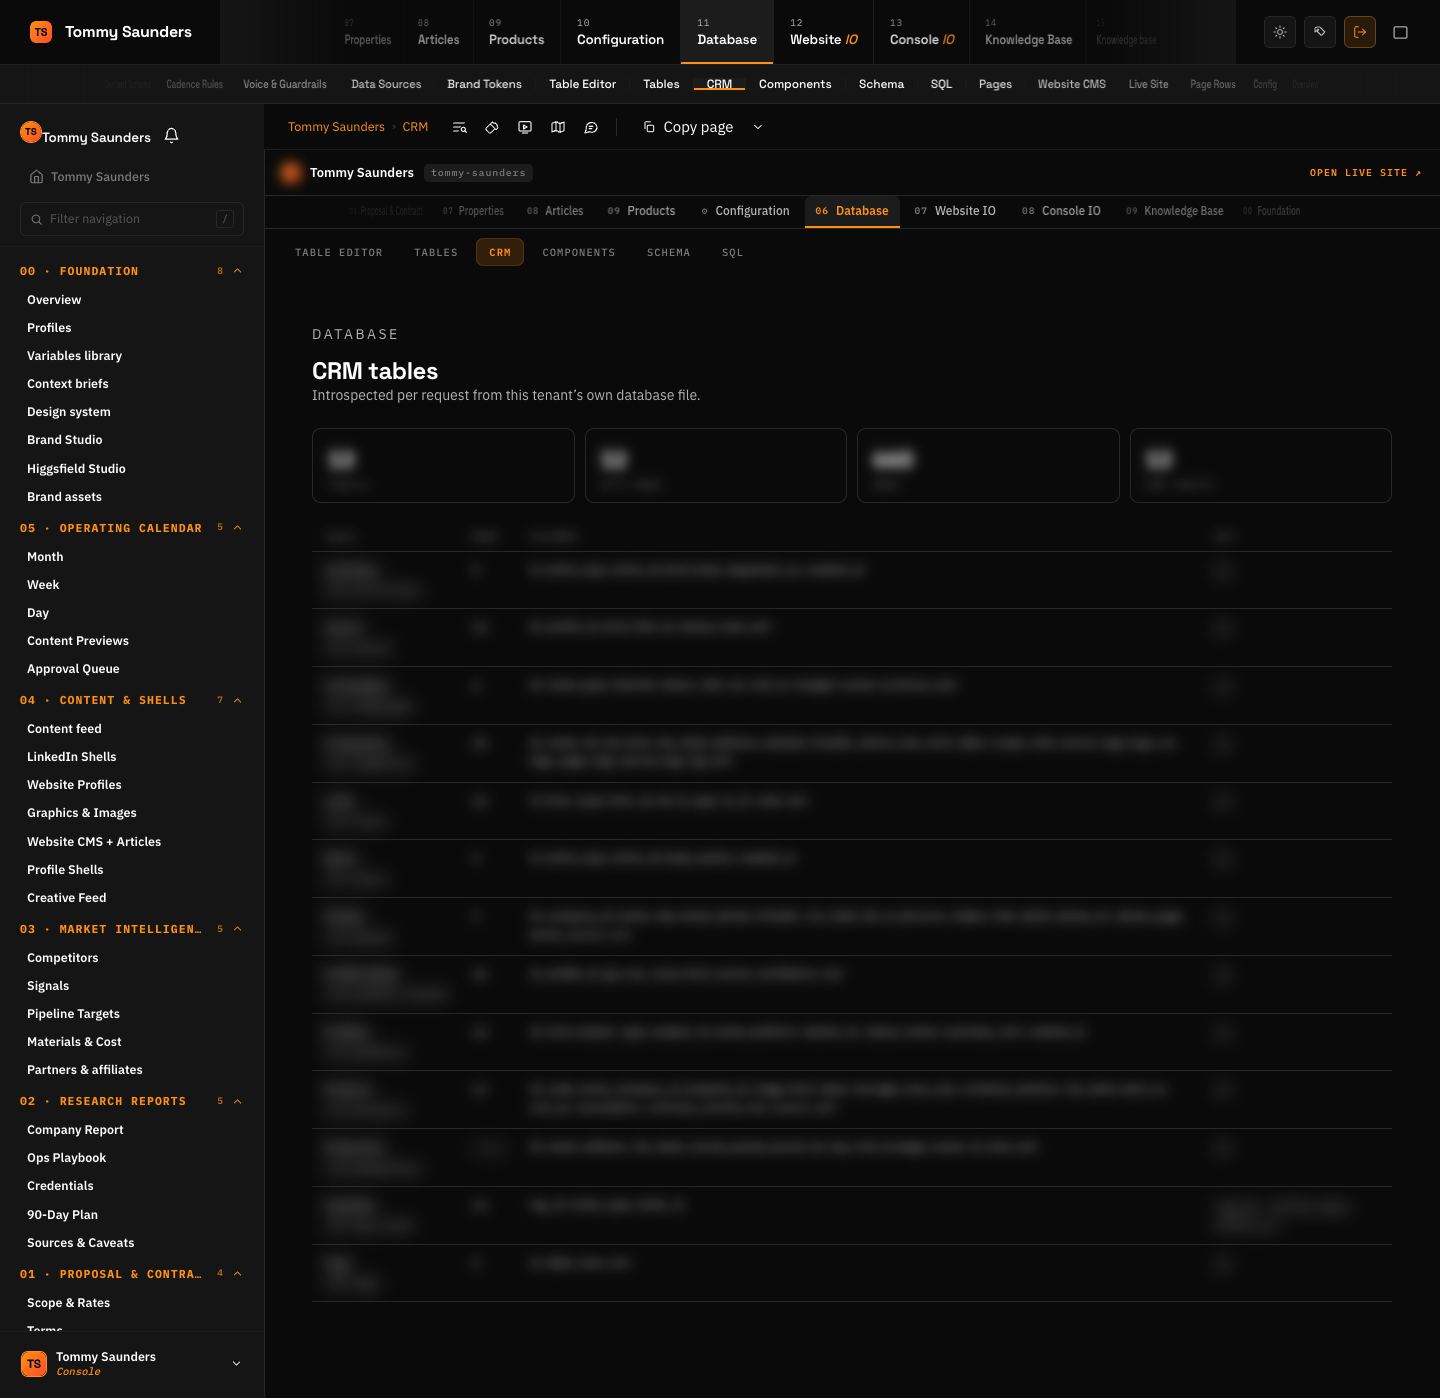Select the Schema item in secondary bar

click(x=881, y=84)
